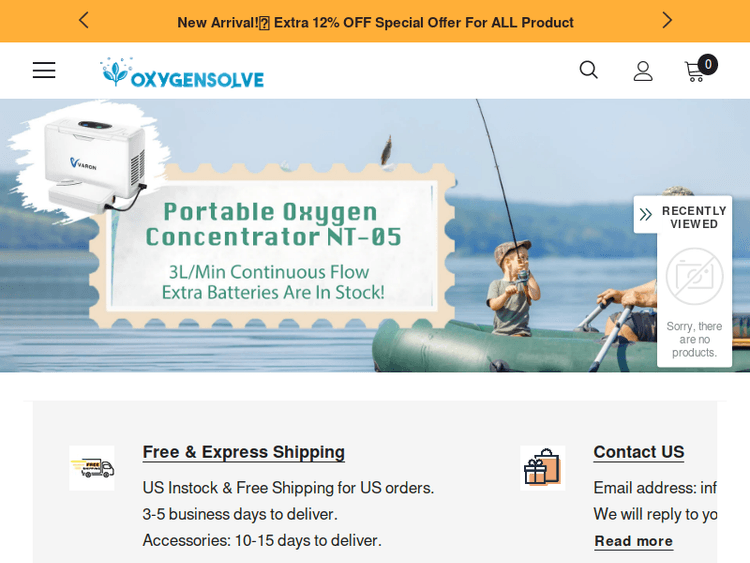Open the Contact US heading link
The image size is (750, 563).
pos(639,452)
